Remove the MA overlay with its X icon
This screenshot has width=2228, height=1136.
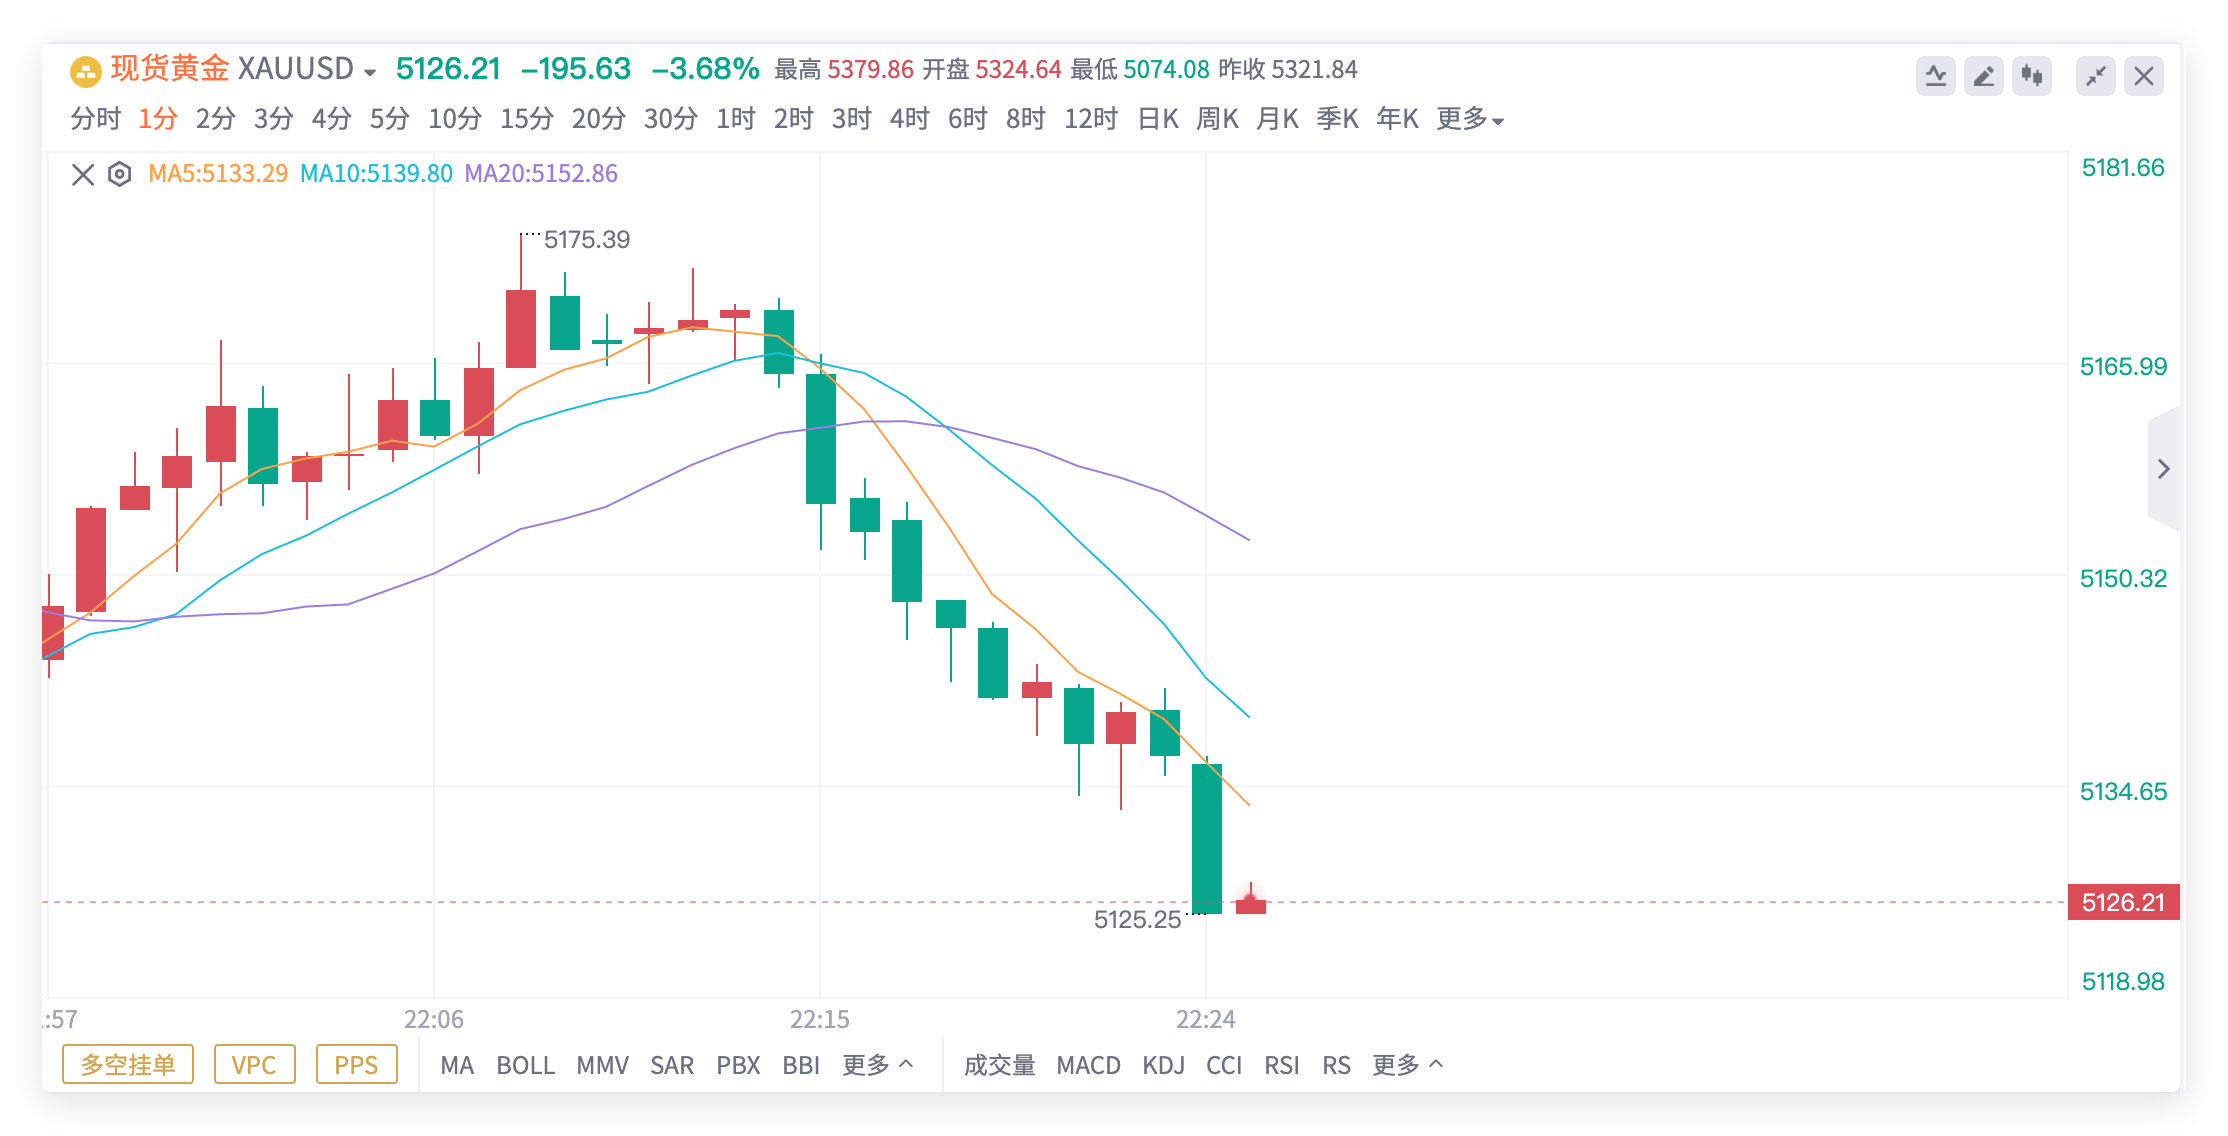point(82,173)
